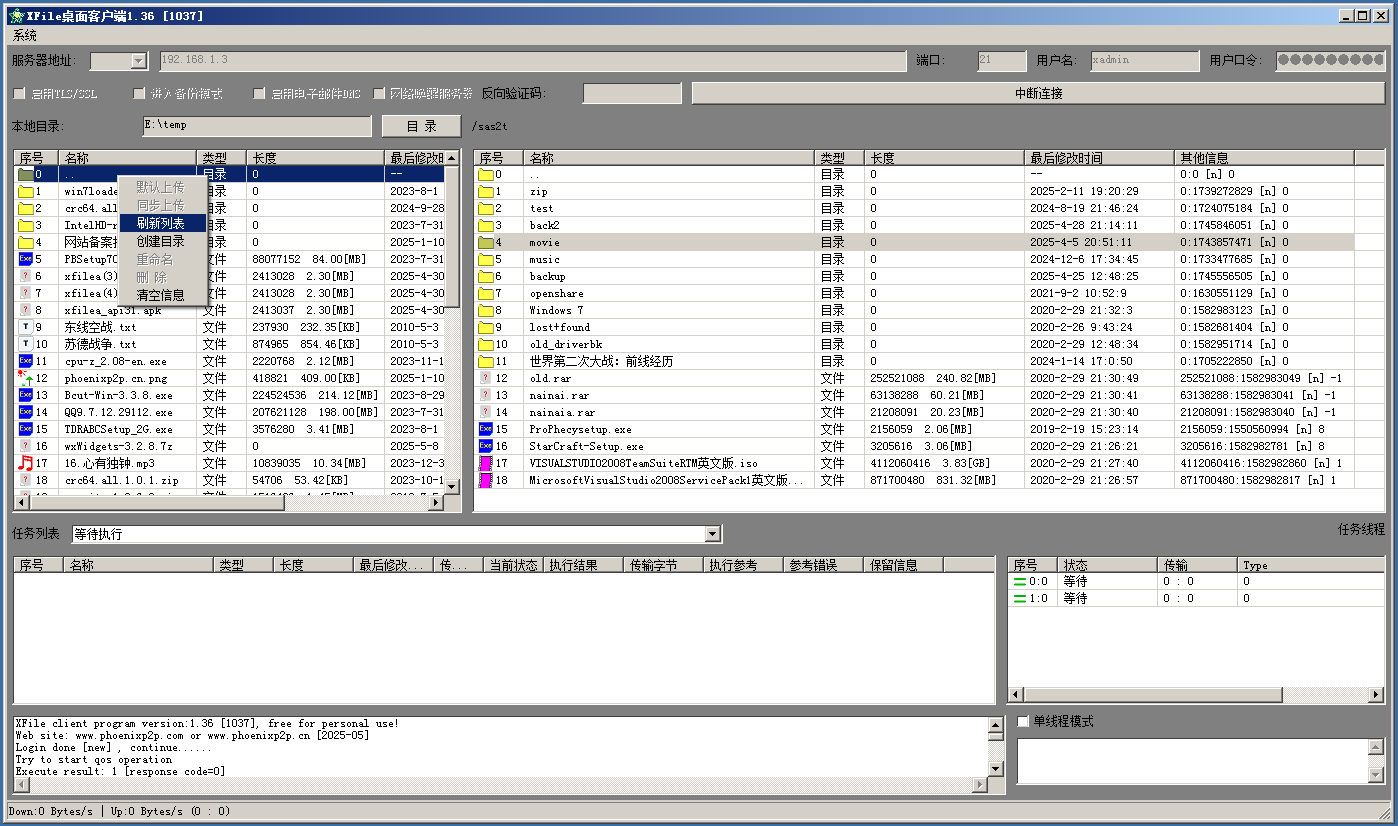Choose 刷新列表 from the context menu

(160, 223)
